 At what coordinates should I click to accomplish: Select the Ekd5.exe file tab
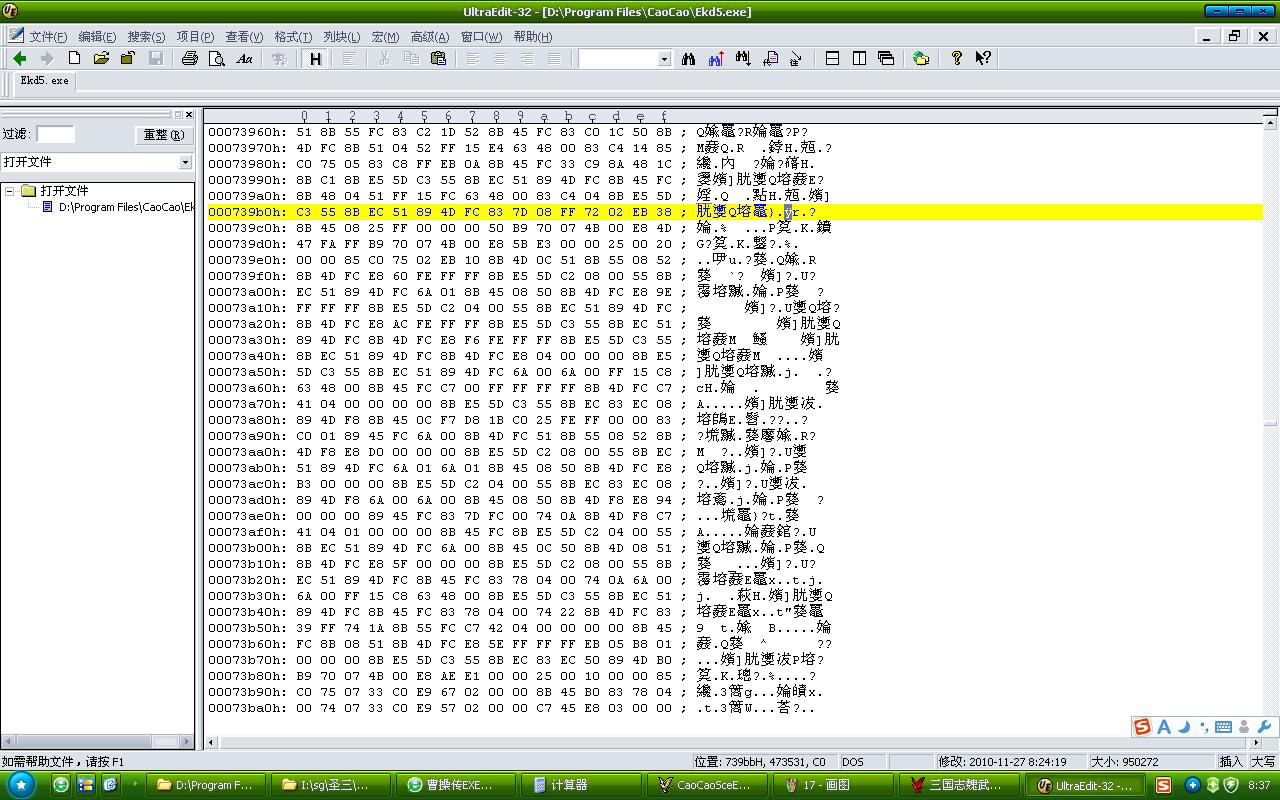tap(45, 81)
